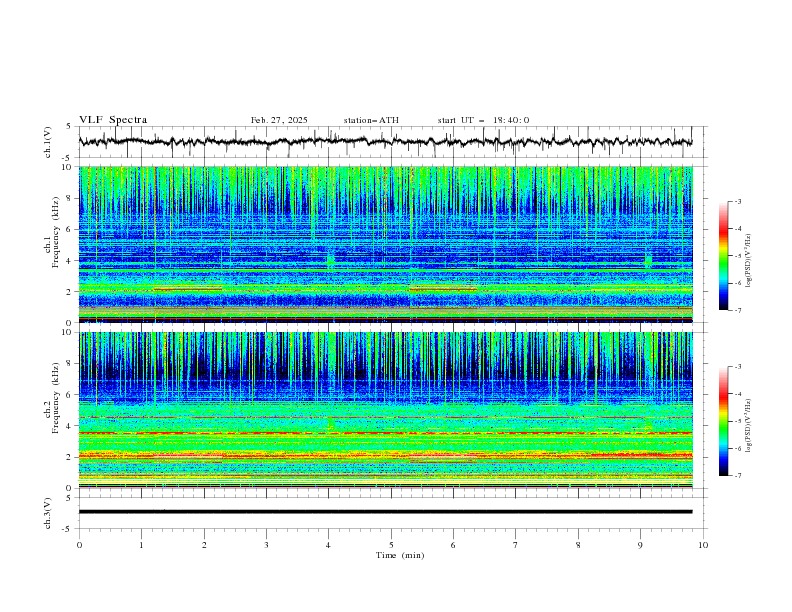Image resolution: width=792 pixels, height=612 pixels.
Task: Click the ch.1 PSD color scale bar
Action: (x=723, y=256)
